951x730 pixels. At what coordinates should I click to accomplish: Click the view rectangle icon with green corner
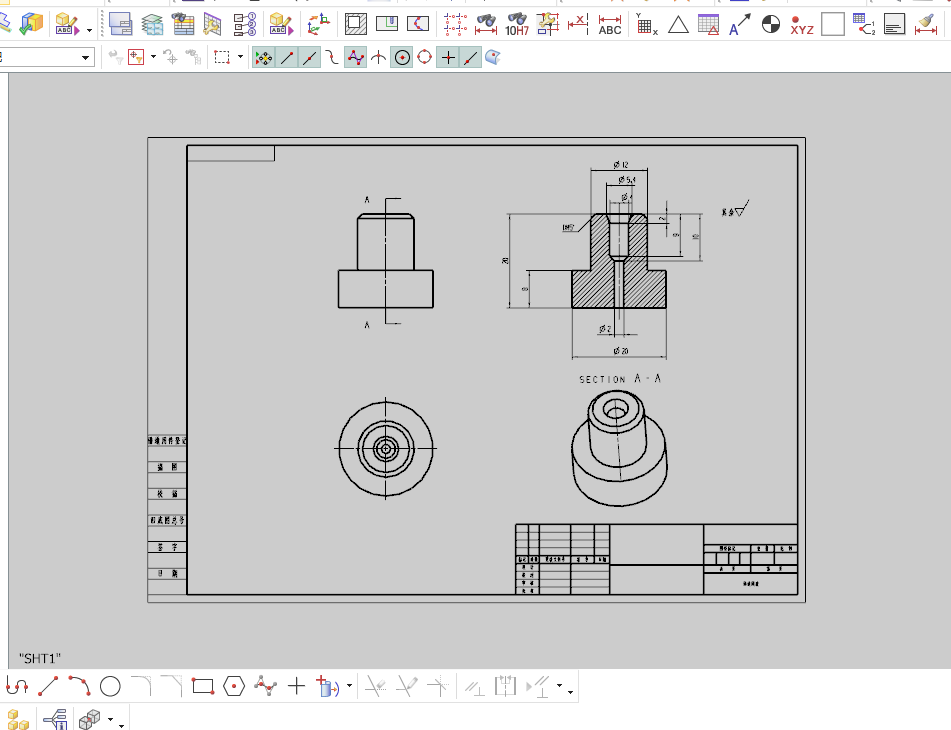point(387,24)
